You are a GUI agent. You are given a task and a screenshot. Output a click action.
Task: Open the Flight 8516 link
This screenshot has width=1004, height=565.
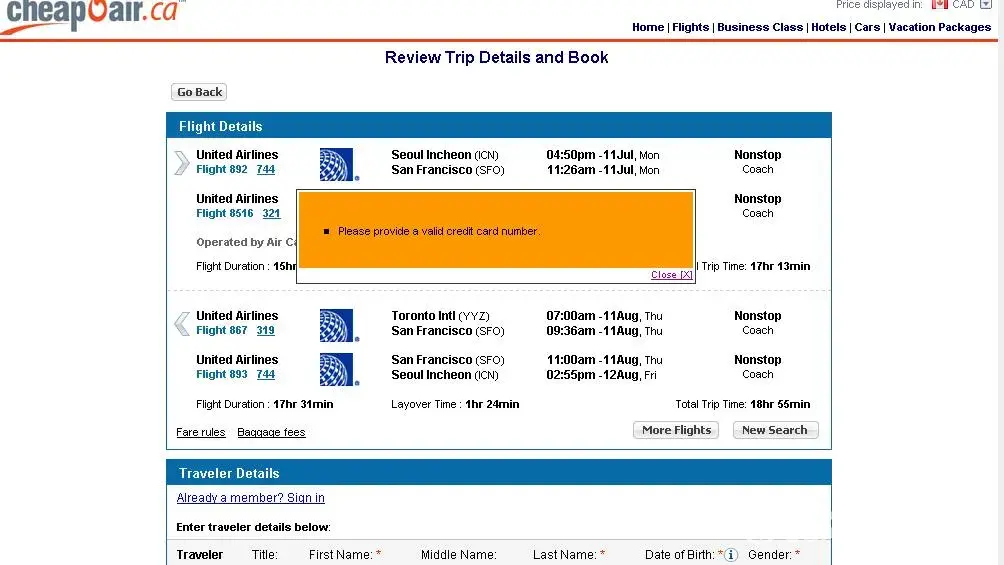[225, 213]
